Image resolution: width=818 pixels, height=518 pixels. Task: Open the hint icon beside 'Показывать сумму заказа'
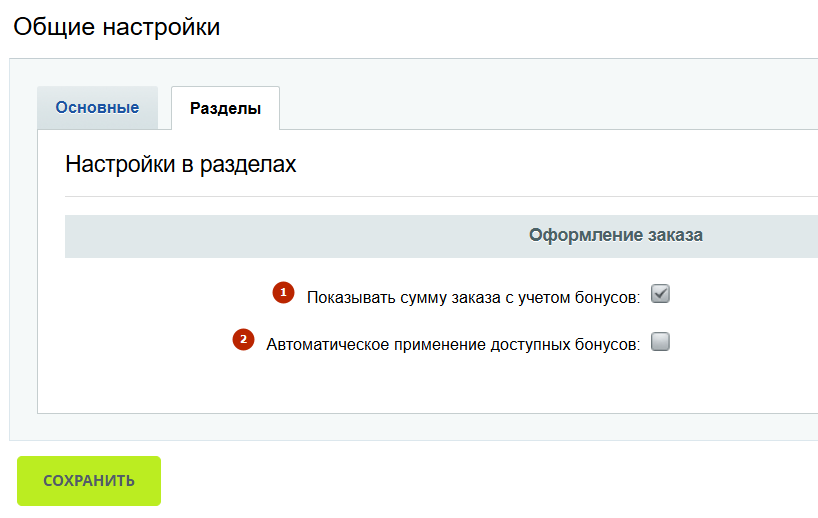pos(283,293)
